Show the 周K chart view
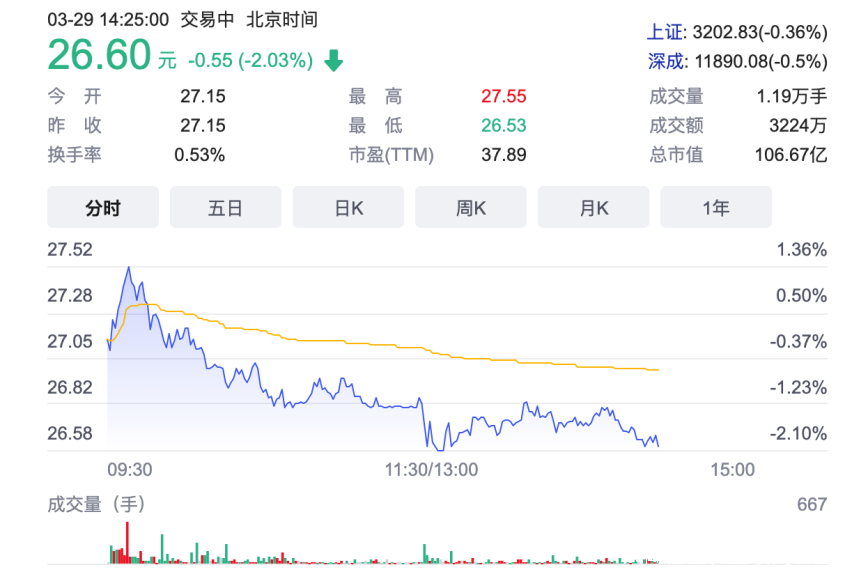868x581 pixels. coord(471,208)
